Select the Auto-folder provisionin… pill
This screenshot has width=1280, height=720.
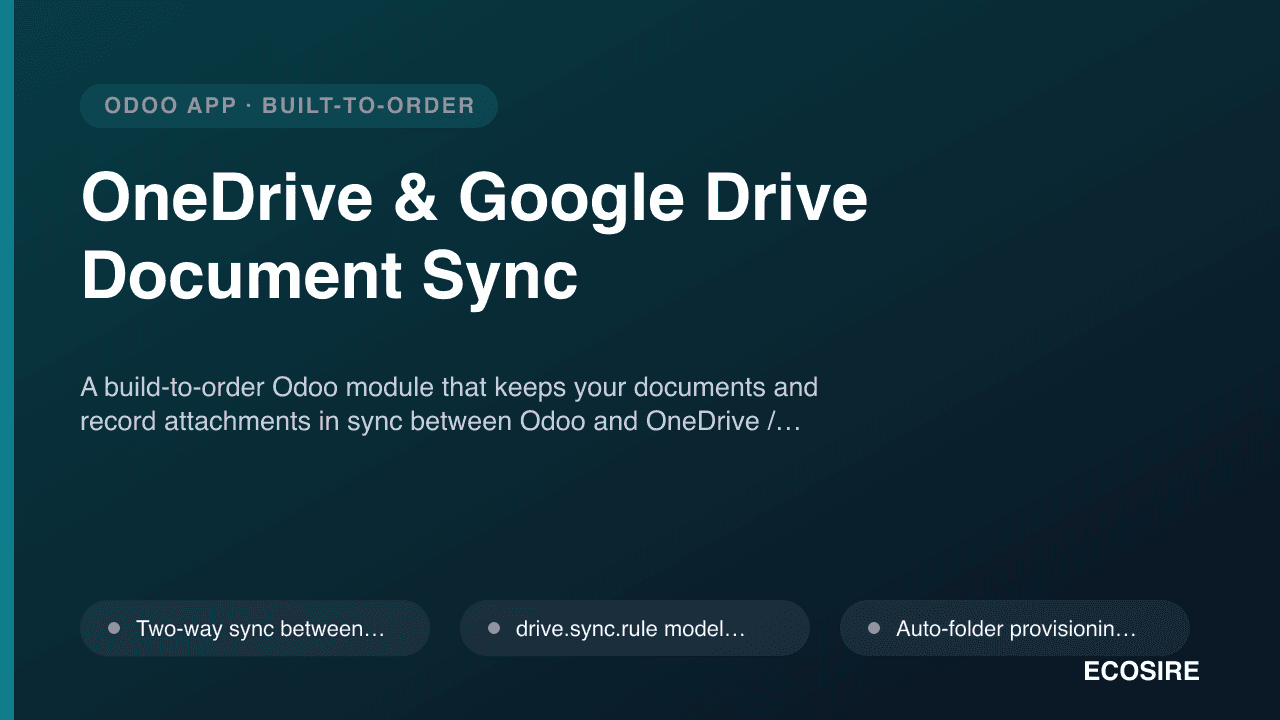click(x=1015, y=628)
